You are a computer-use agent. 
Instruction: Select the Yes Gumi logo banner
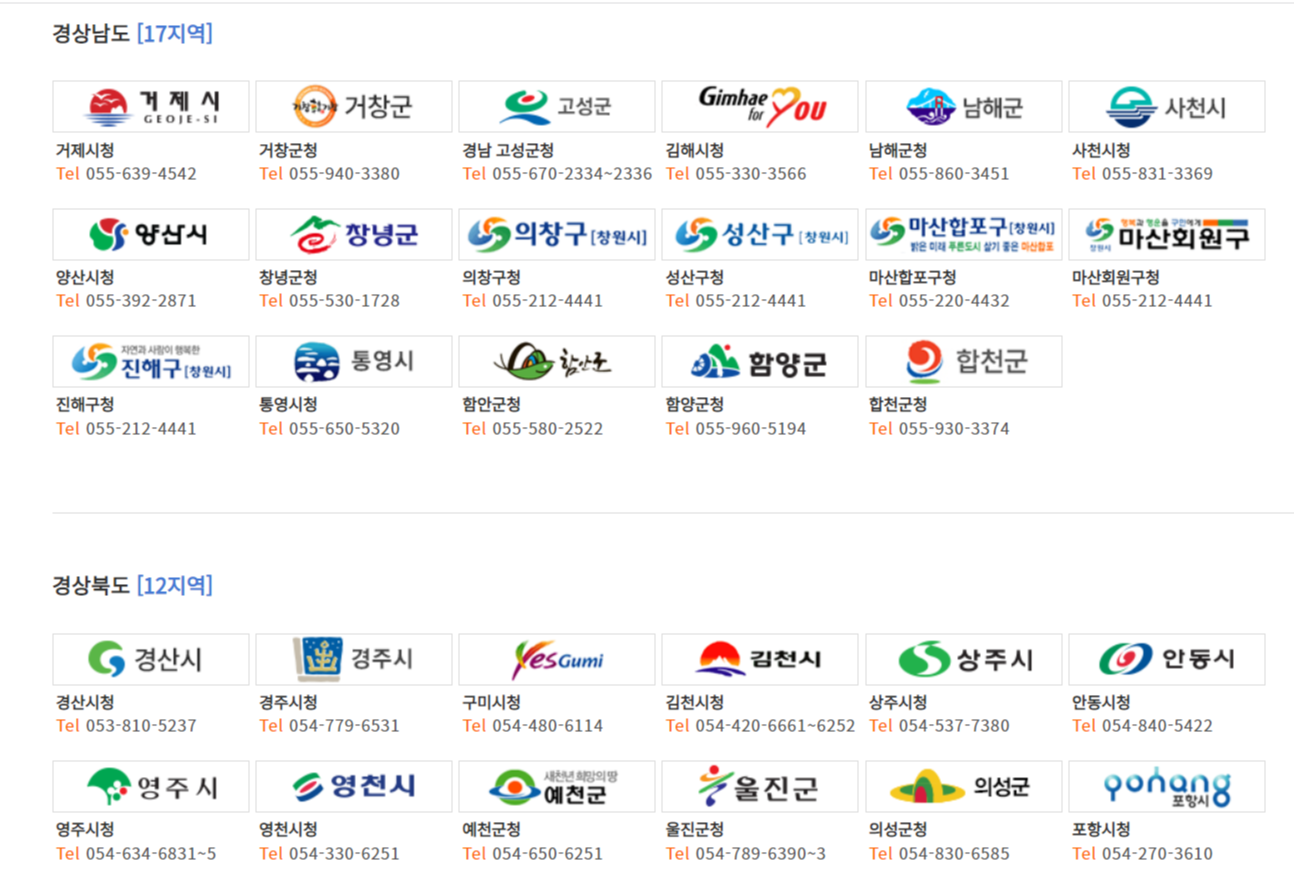point(557,660)
